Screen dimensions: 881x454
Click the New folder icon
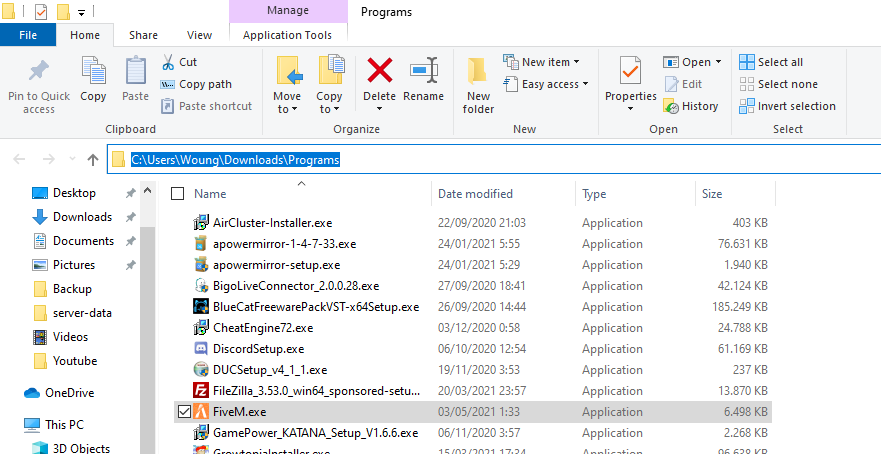coord(478,72)
